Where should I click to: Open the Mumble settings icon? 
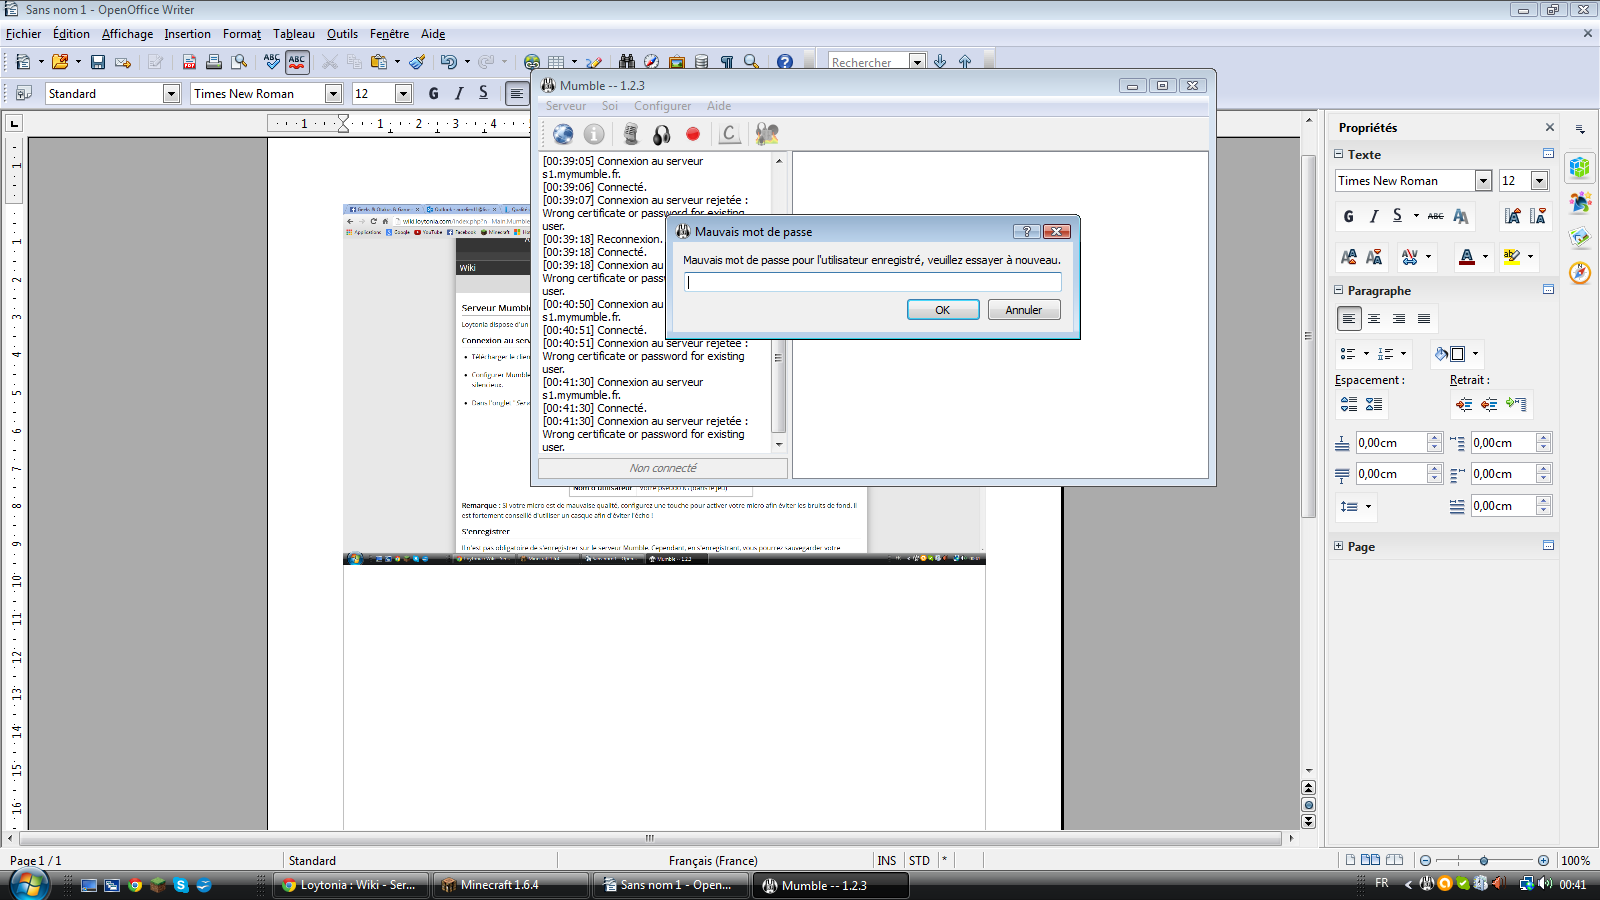click(767, 134)
